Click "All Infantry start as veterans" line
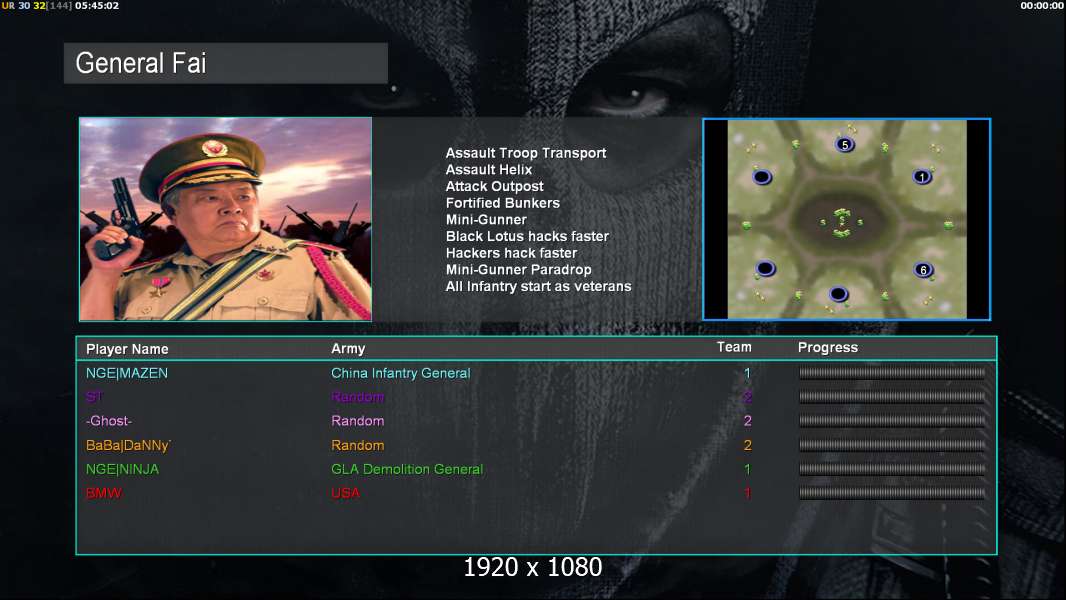1066x600 pixels. tap(538, 287)
